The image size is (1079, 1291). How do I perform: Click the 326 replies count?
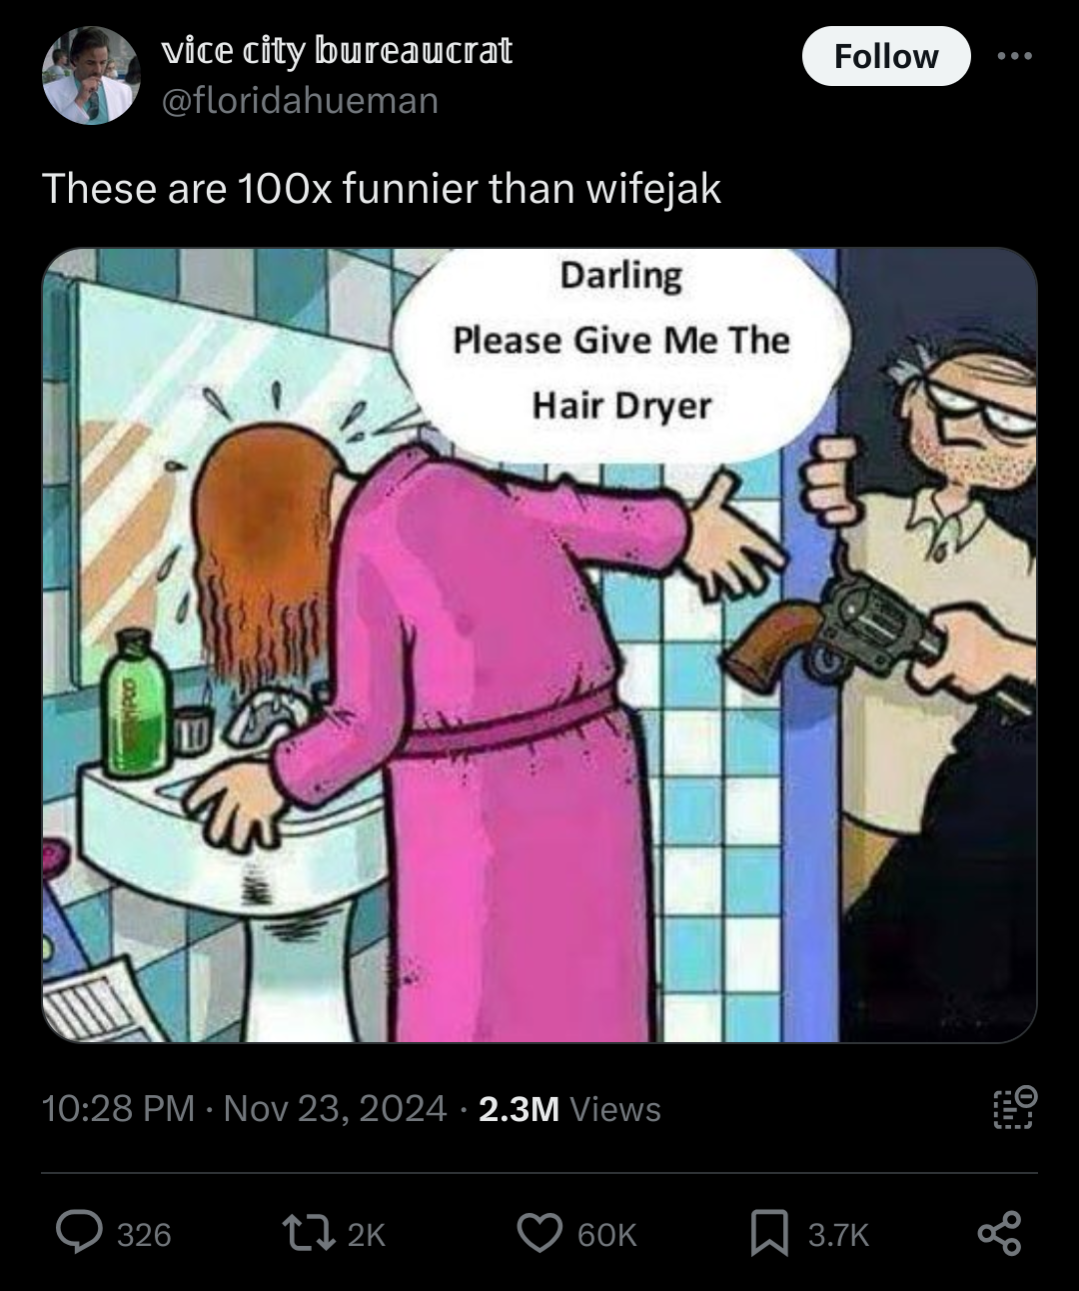[x=144, y=1235]
